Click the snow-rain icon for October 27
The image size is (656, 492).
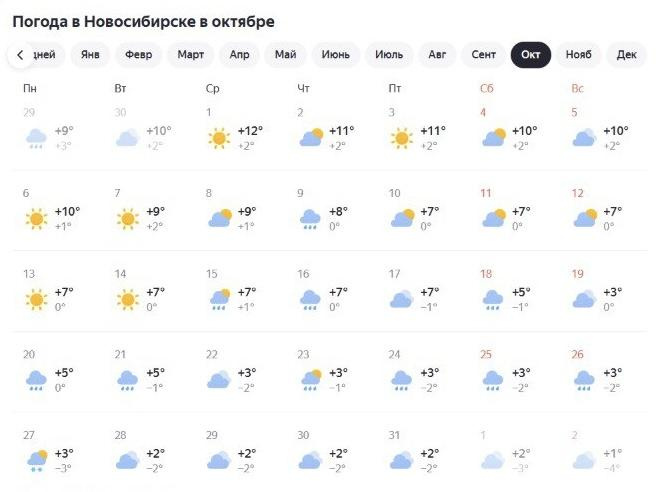point(35,460)
